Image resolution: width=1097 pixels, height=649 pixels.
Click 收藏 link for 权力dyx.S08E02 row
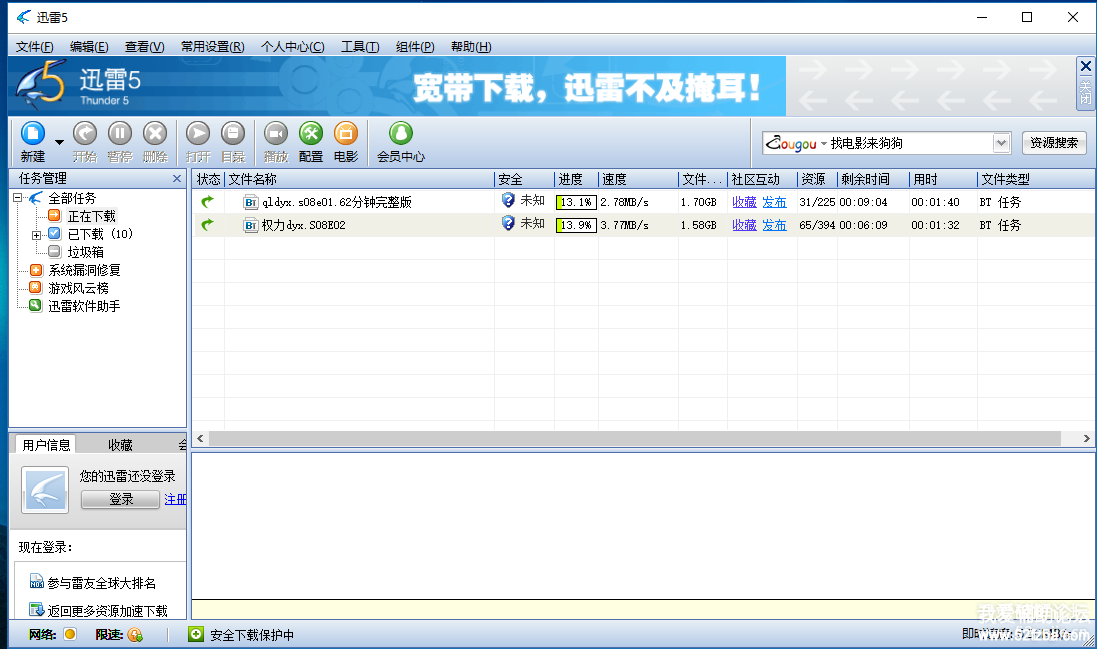click(744, 225)
